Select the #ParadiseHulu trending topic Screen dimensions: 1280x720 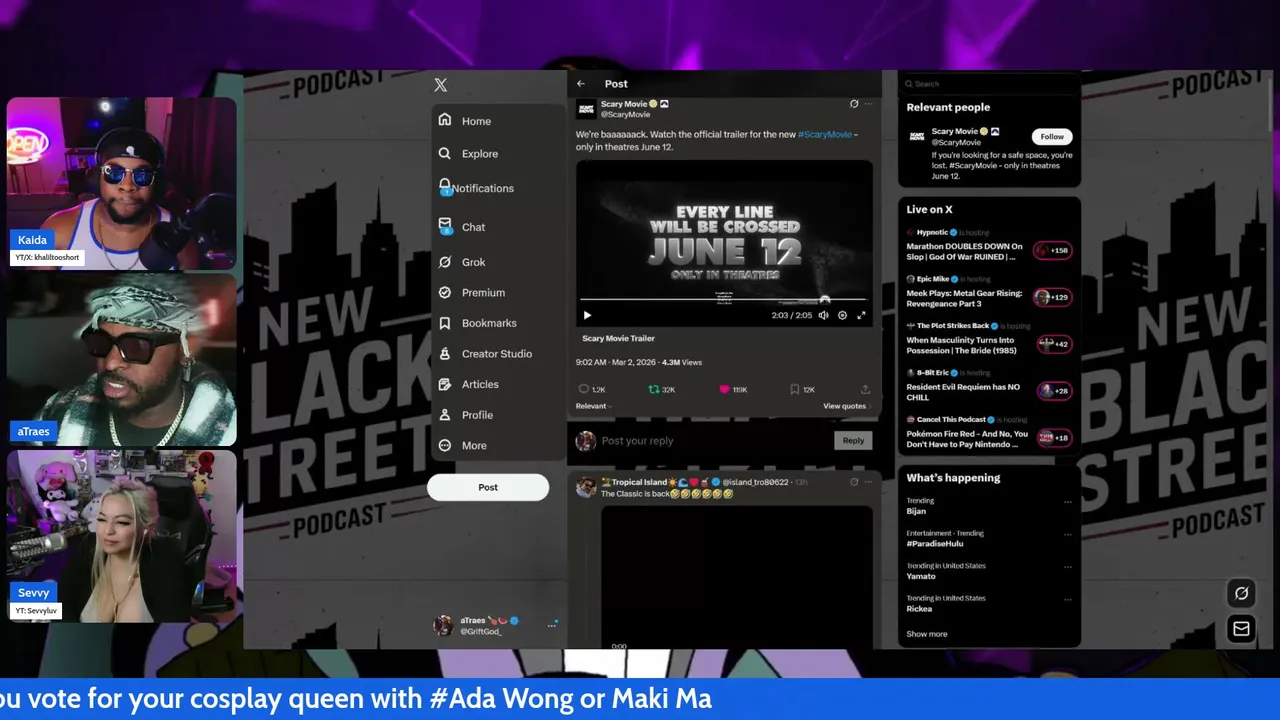(x=935, y=544)
